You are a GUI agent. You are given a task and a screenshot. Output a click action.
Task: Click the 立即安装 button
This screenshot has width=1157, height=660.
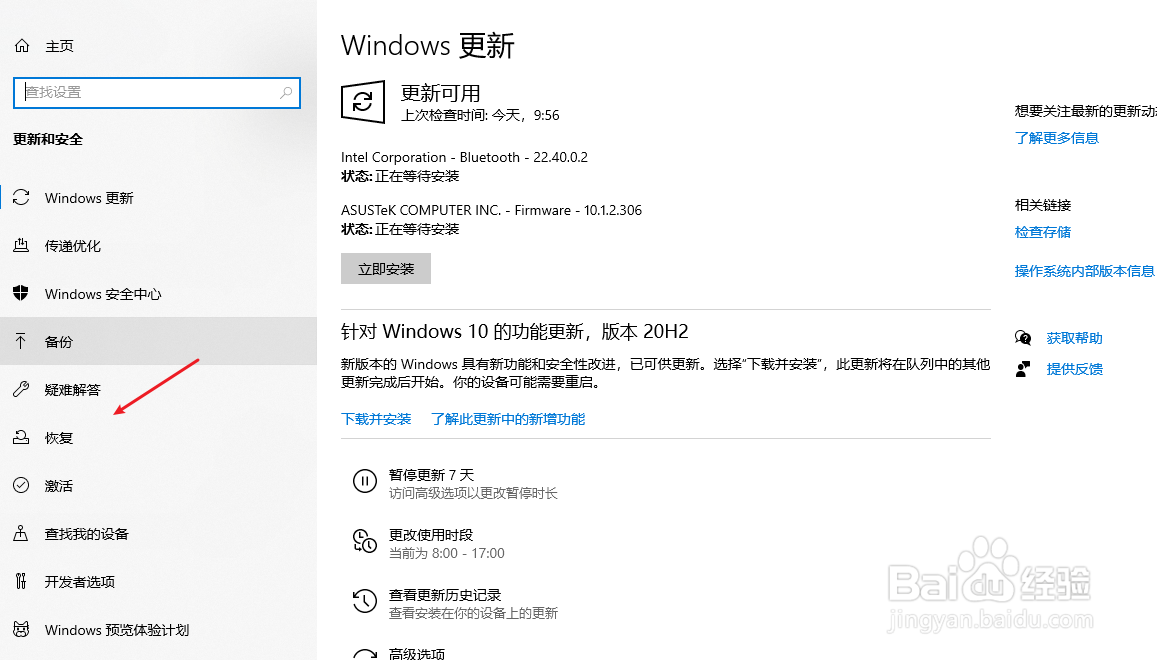point(386,269)
